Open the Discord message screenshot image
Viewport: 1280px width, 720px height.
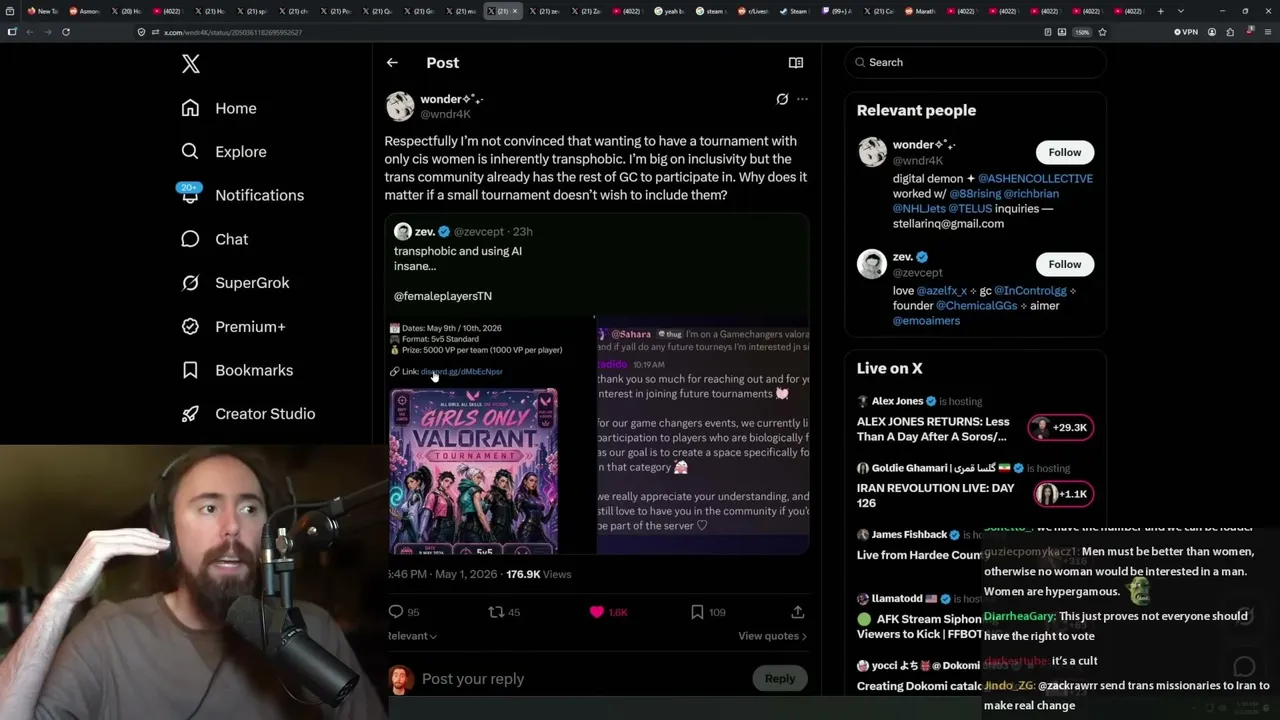coord(703,436)
